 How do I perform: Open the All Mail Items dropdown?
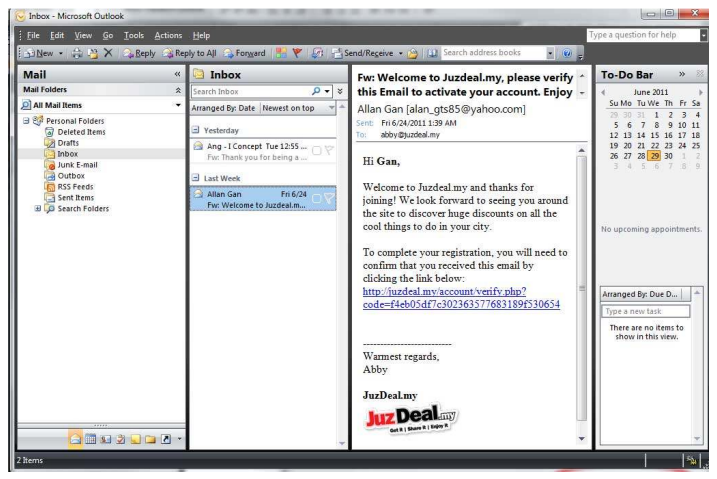point(178,105)
